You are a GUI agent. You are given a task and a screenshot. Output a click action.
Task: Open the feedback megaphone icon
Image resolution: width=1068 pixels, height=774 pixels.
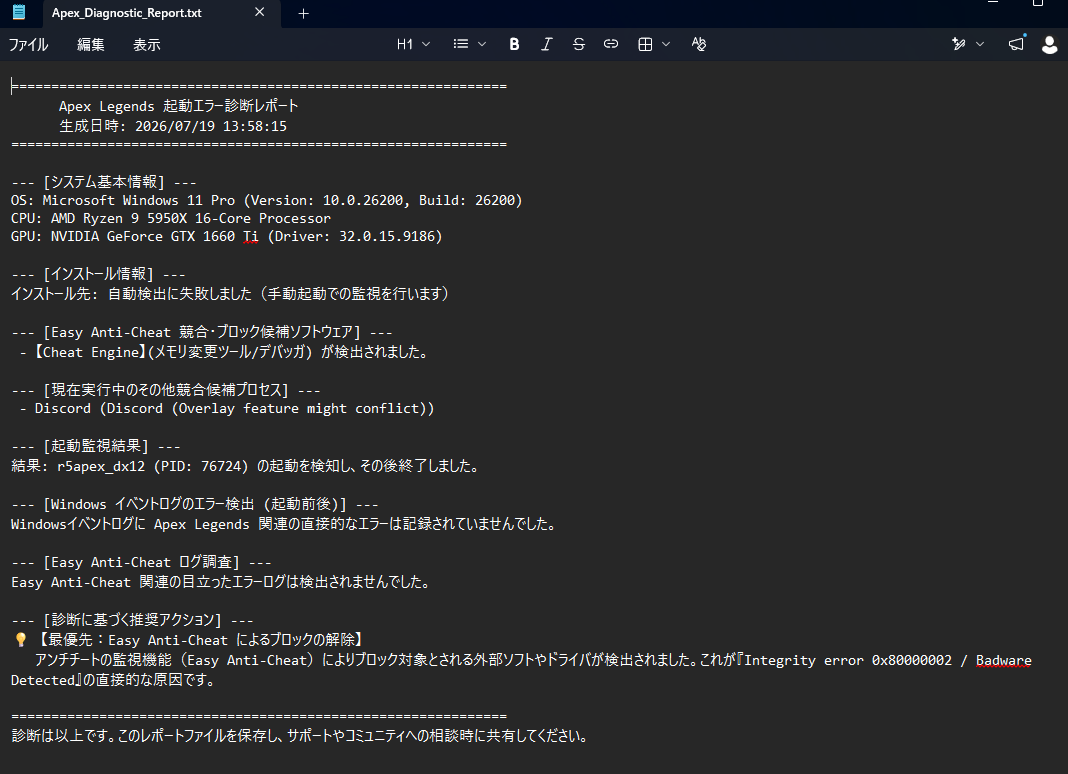pyautogui.click(x=1016, y=44)
